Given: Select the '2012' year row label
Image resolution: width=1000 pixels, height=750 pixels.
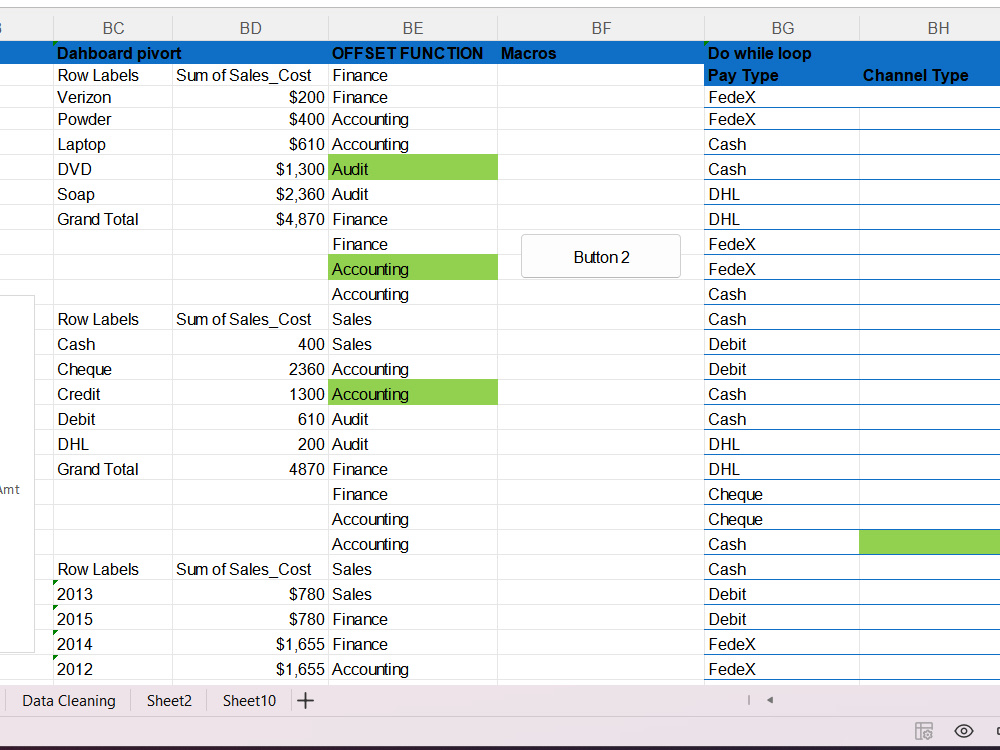Looking at the screenshot, I should click(113, 668).
